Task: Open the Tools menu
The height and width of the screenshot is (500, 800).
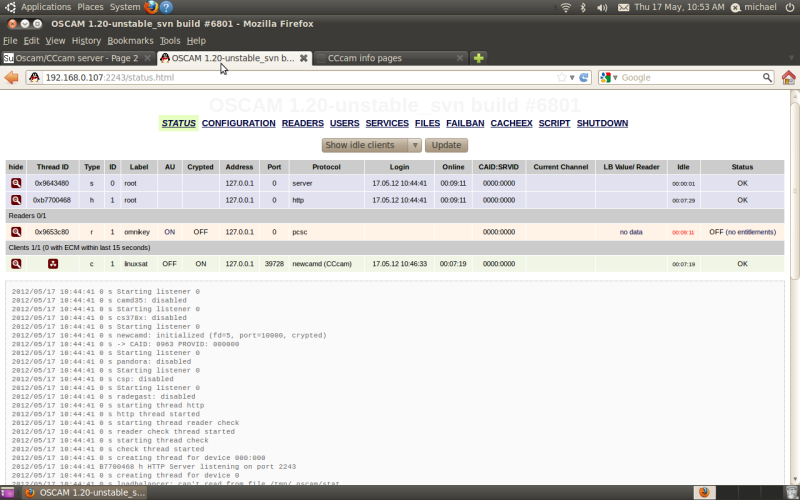Action: [x=170, y=41]
